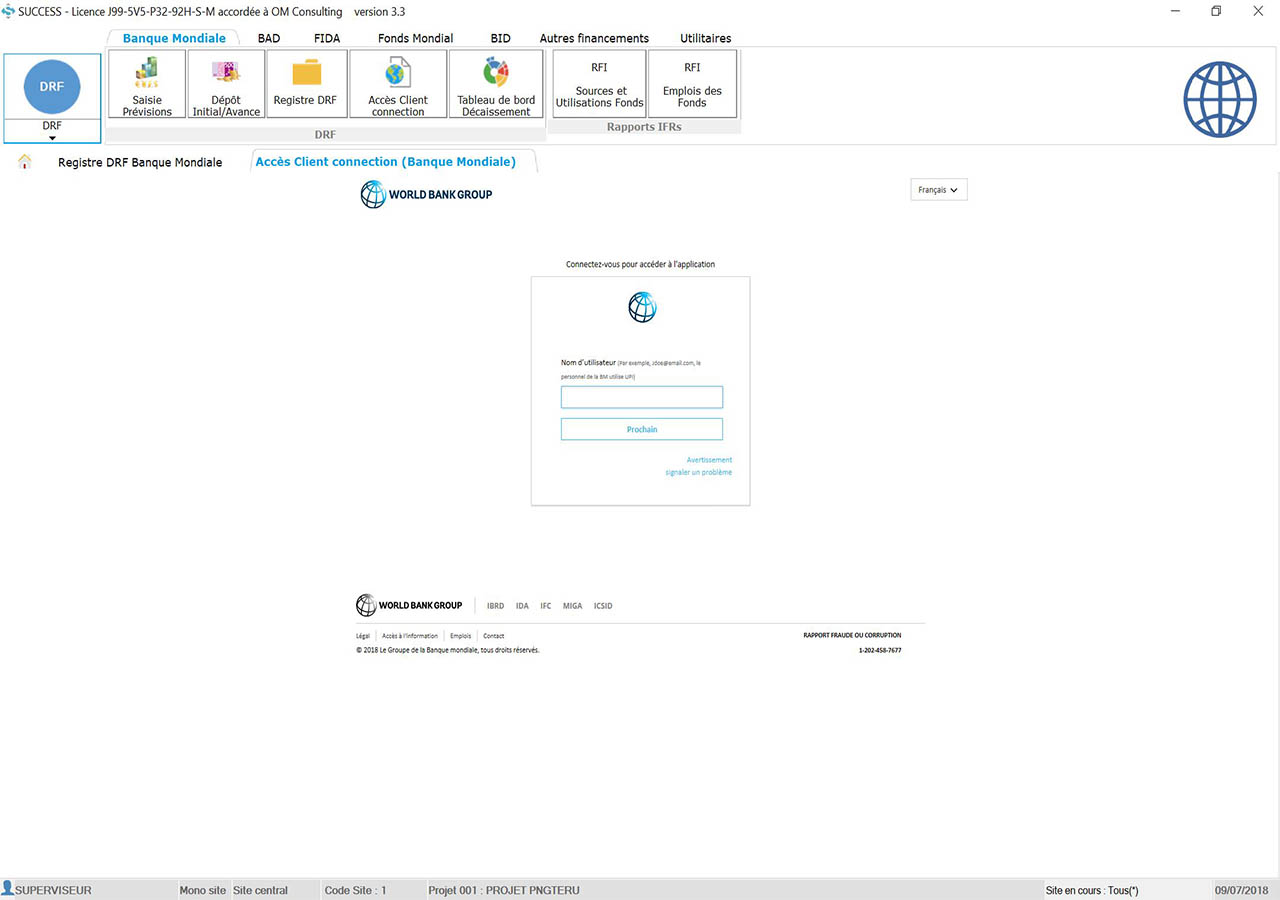The image size is (1280, 900).
Task: Open Emplois footer link
Action: tap(460, 636)
